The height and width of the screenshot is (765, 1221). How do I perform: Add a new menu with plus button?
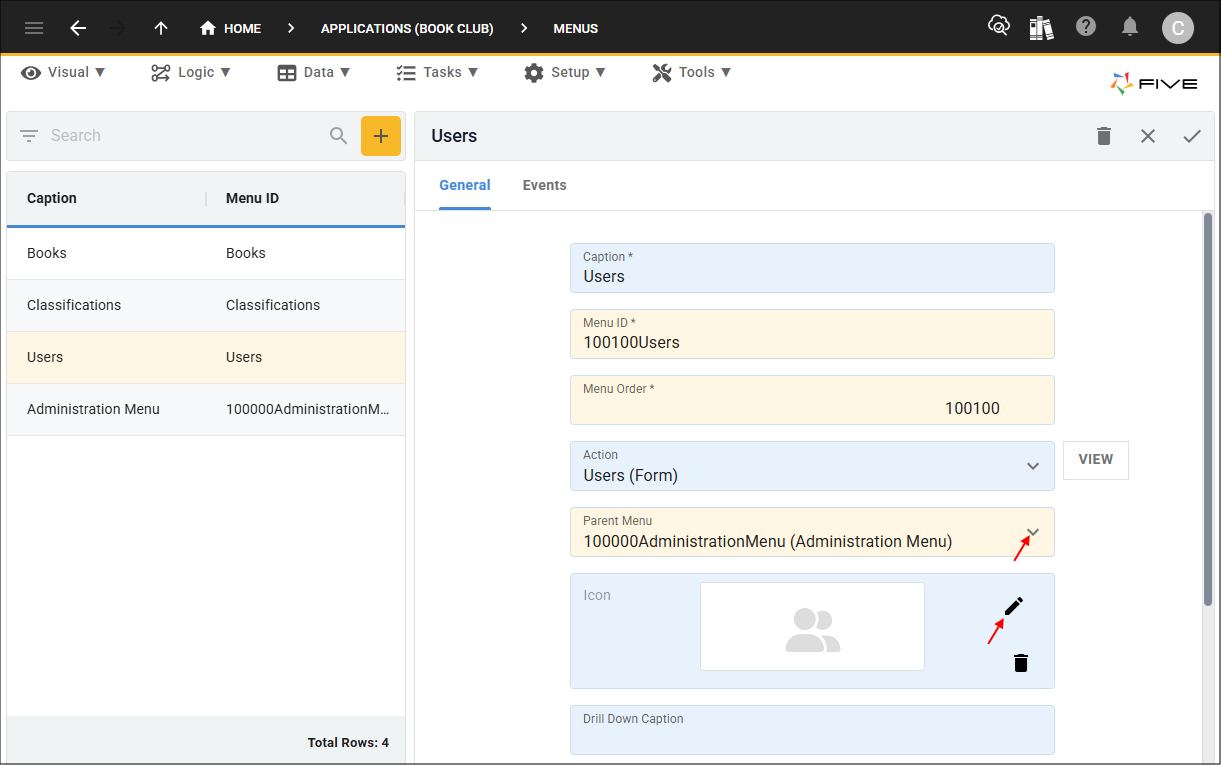coord(381,136)
